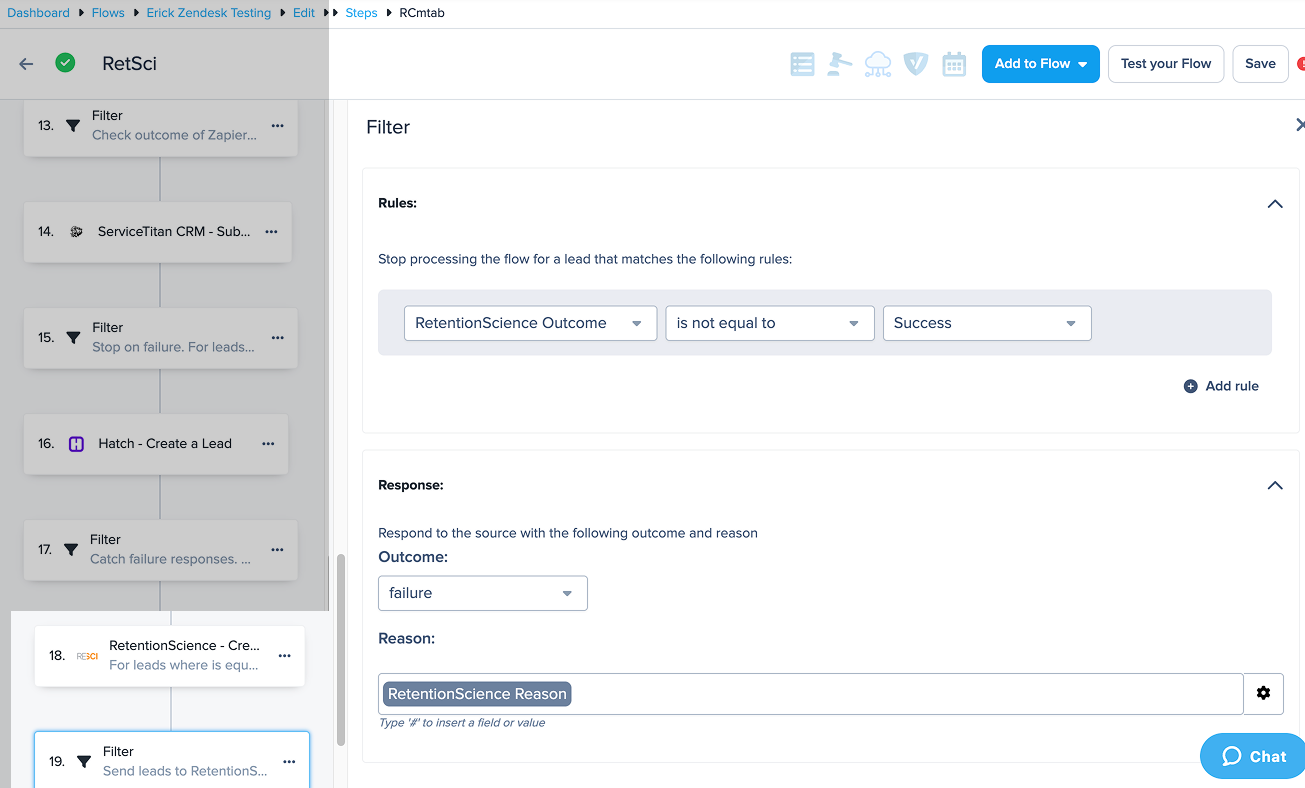This screenshot has width=1305, height=788.
Task: Open the Add to Flow dropdown button
Action: coord(1041,64)
